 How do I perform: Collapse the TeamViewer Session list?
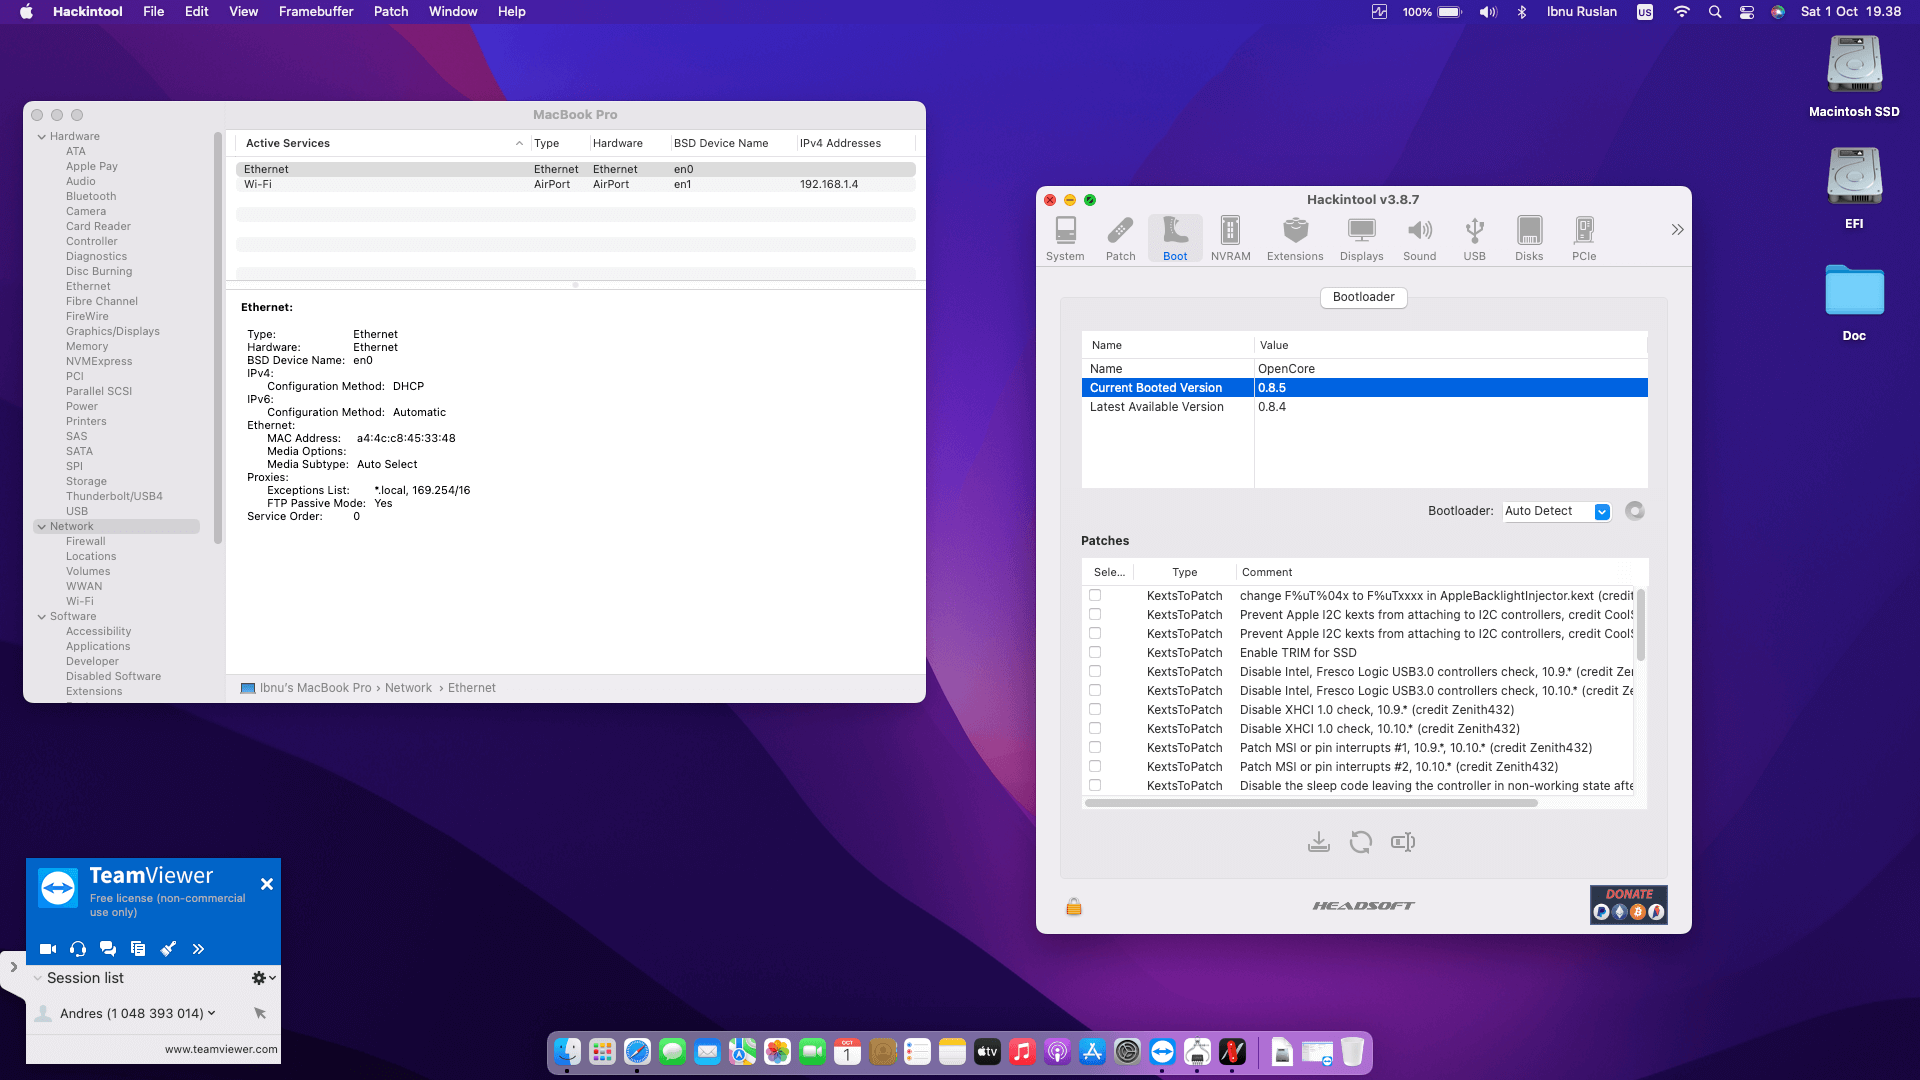[x=38, y=978]
